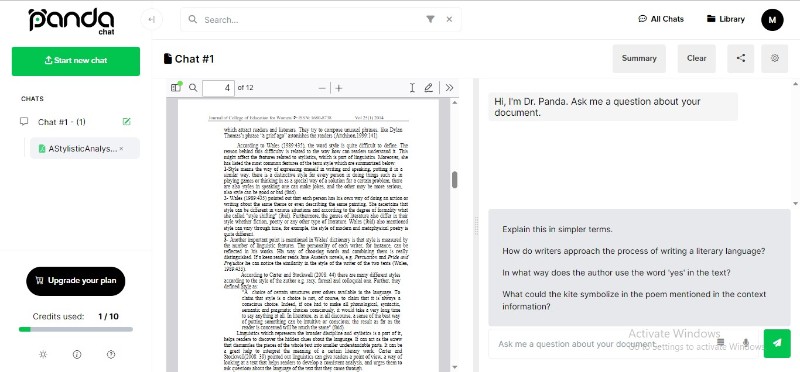The height and width of the screenshot is (372, 800).
Task: Toggle the PDF sidebar panel icon
Action: coord(176,87)
